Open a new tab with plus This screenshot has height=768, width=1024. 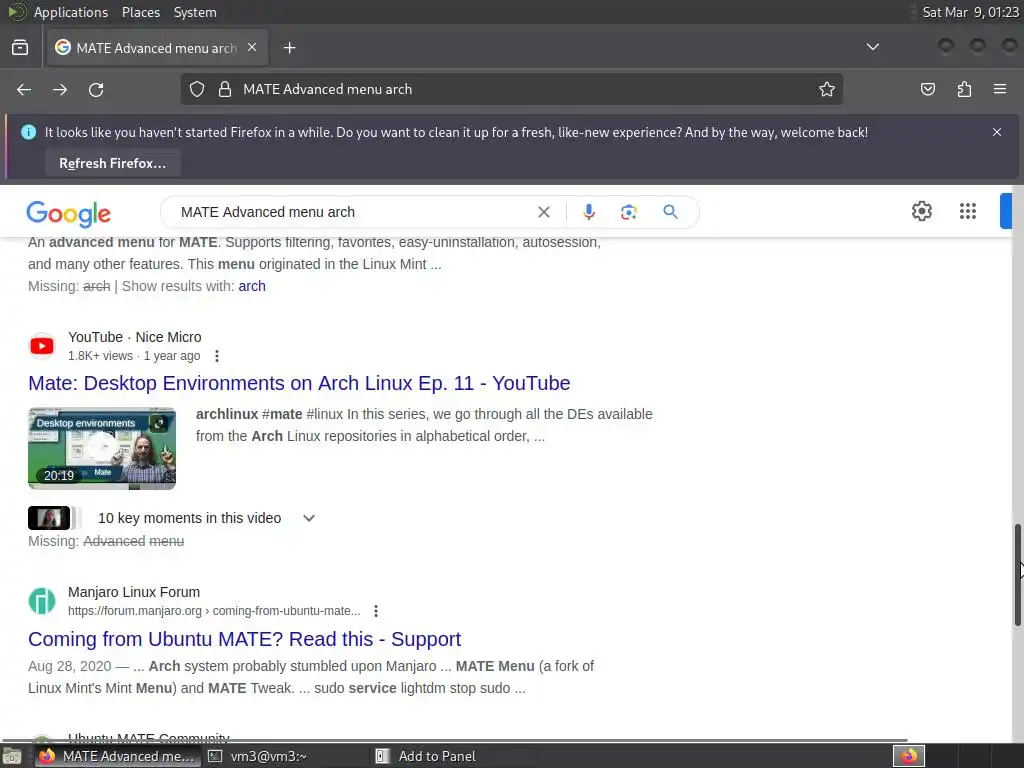tap(289, 48)
